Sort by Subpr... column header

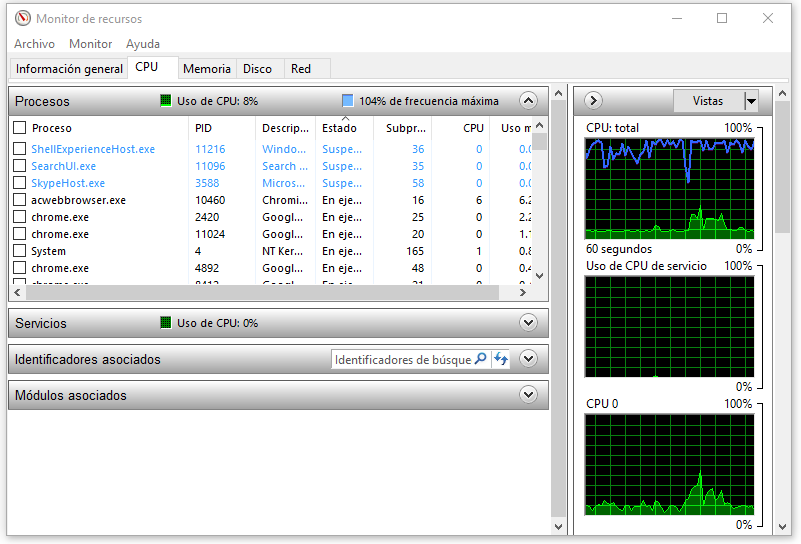point(403,128)
